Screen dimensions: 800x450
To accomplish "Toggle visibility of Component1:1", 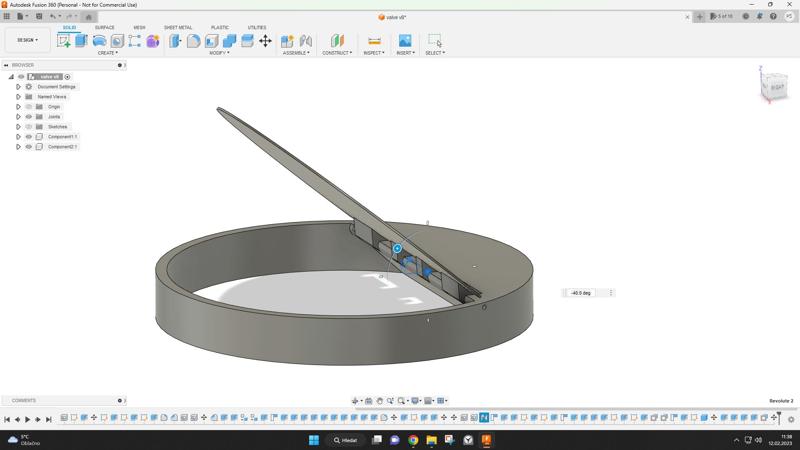I will click(x=29, y=137).
